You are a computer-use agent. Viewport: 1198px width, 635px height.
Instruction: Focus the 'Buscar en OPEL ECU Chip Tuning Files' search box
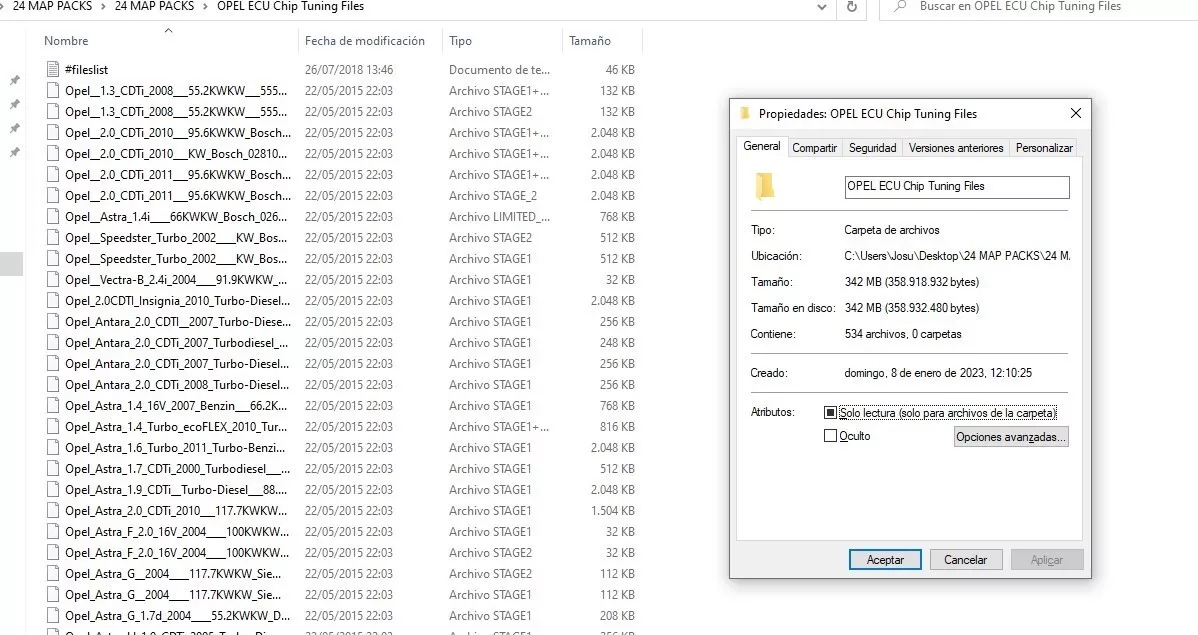coord(1039,7)
